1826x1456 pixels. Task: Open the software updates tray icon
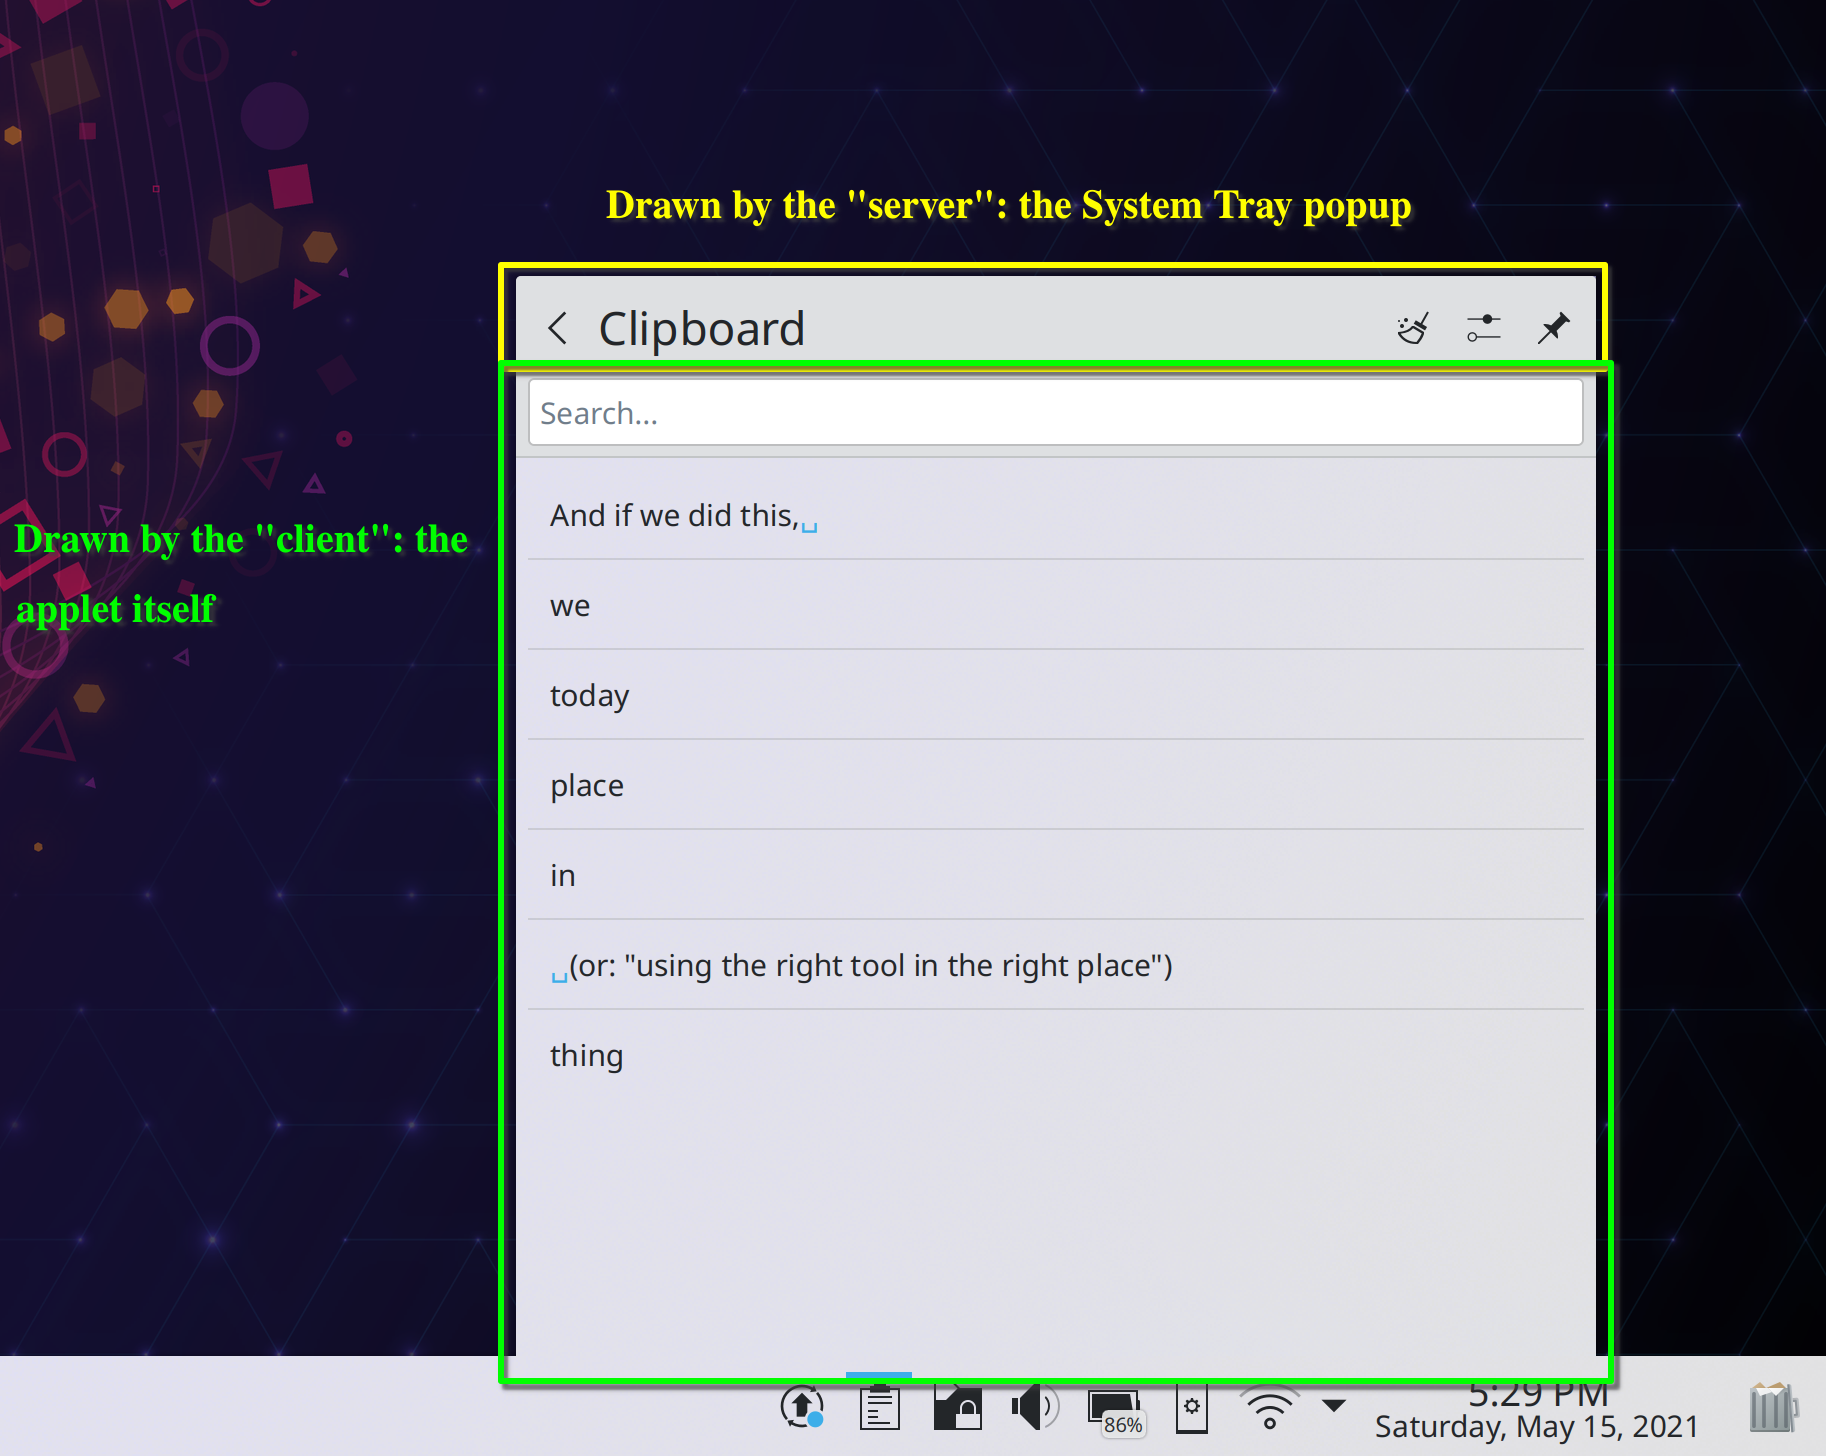[802, 1408]
